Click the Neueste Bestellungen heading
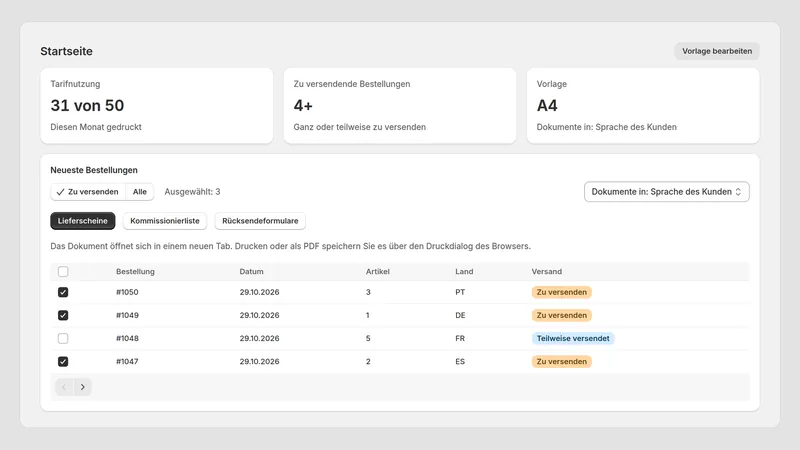This screenshot has width=800, height=450. (94, 170)
